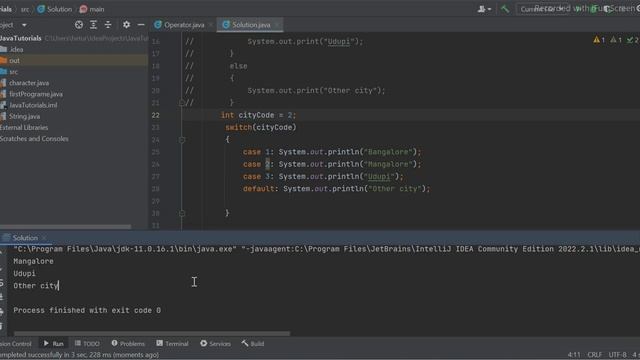640x360 pixels.
Task: Click the 'switch(cityCode)' code line
Action: click(261, 127)
